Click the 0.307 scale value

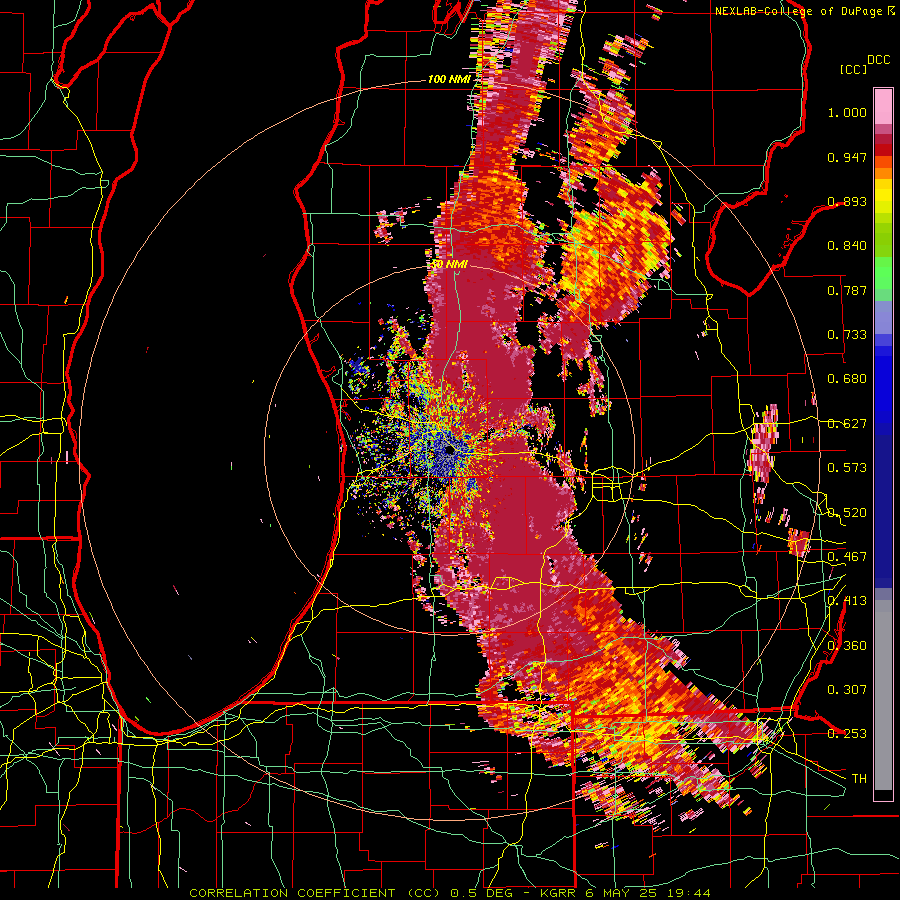[x=847, y=690]
